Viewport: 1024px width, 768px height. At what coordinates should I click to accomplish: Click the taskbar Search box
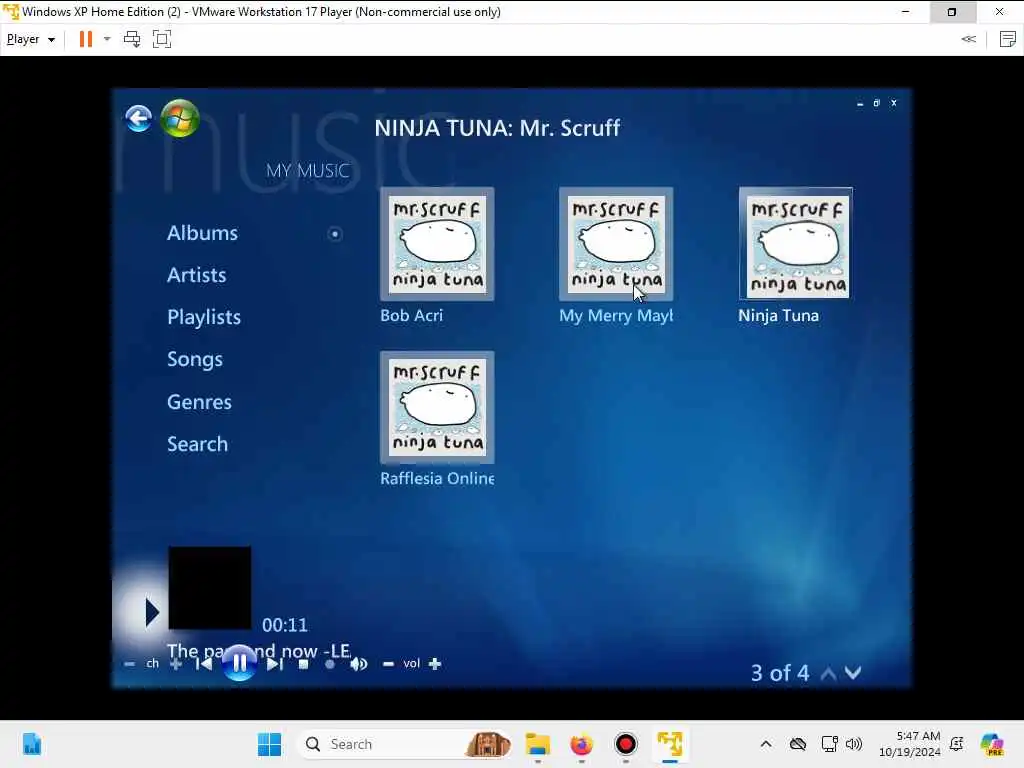click(x=404, y=744)
